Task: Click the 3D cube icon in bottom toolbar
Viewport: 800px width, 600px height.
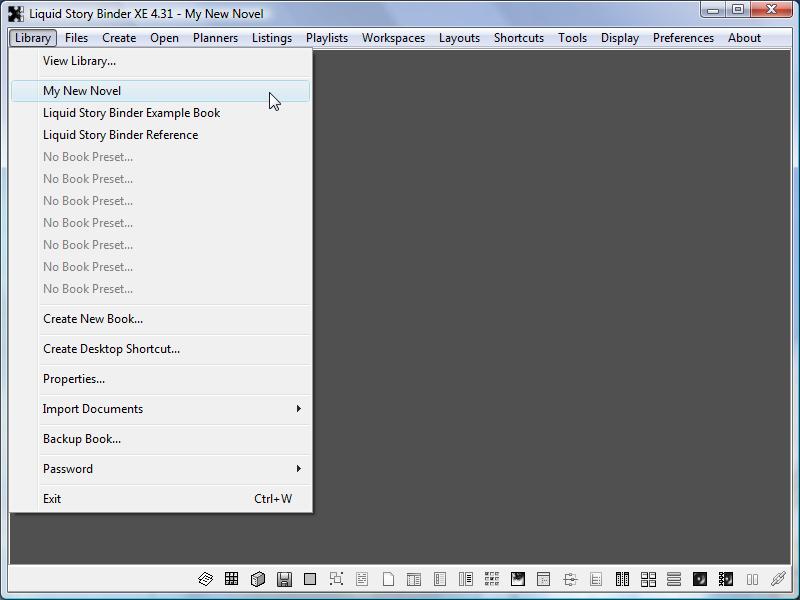Action: coord(258,579)
